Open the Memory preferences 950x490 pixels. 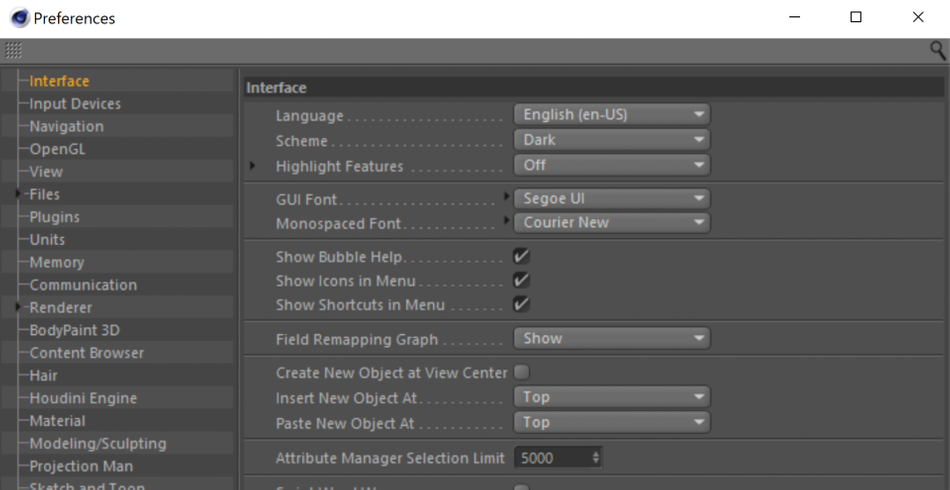coord(57,262)
